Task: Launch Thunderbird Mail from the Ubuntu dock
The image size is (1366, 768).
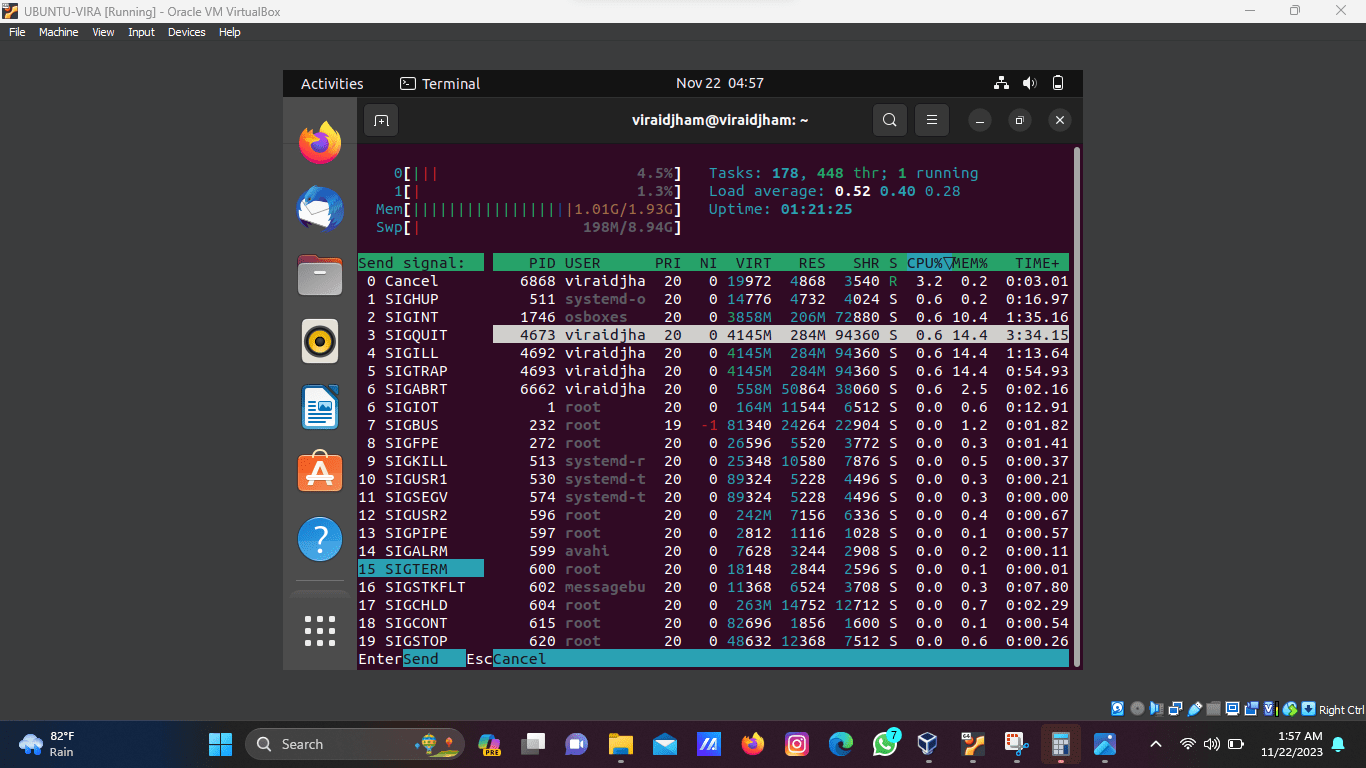Action: [320, 208]
